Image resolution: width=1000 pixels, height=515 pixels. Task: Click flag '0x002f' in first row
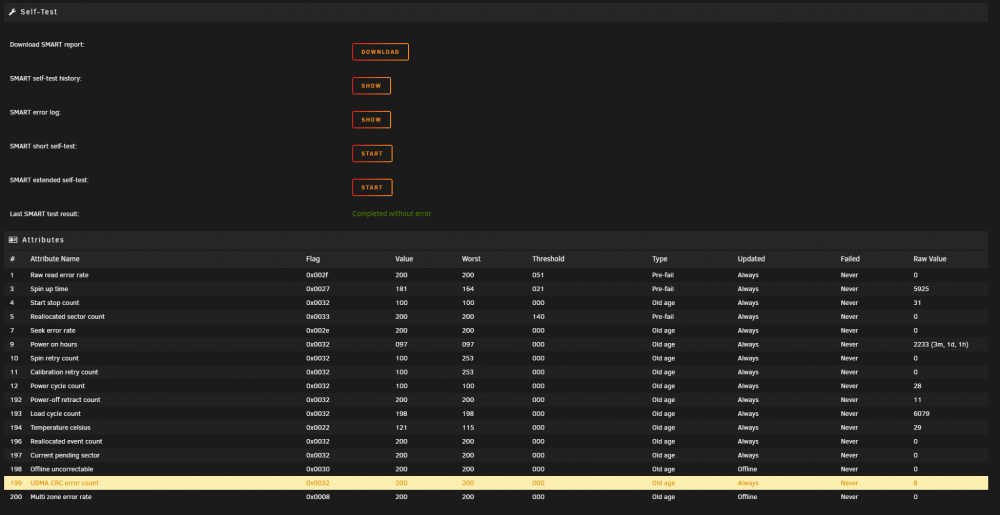click(318, 275)
